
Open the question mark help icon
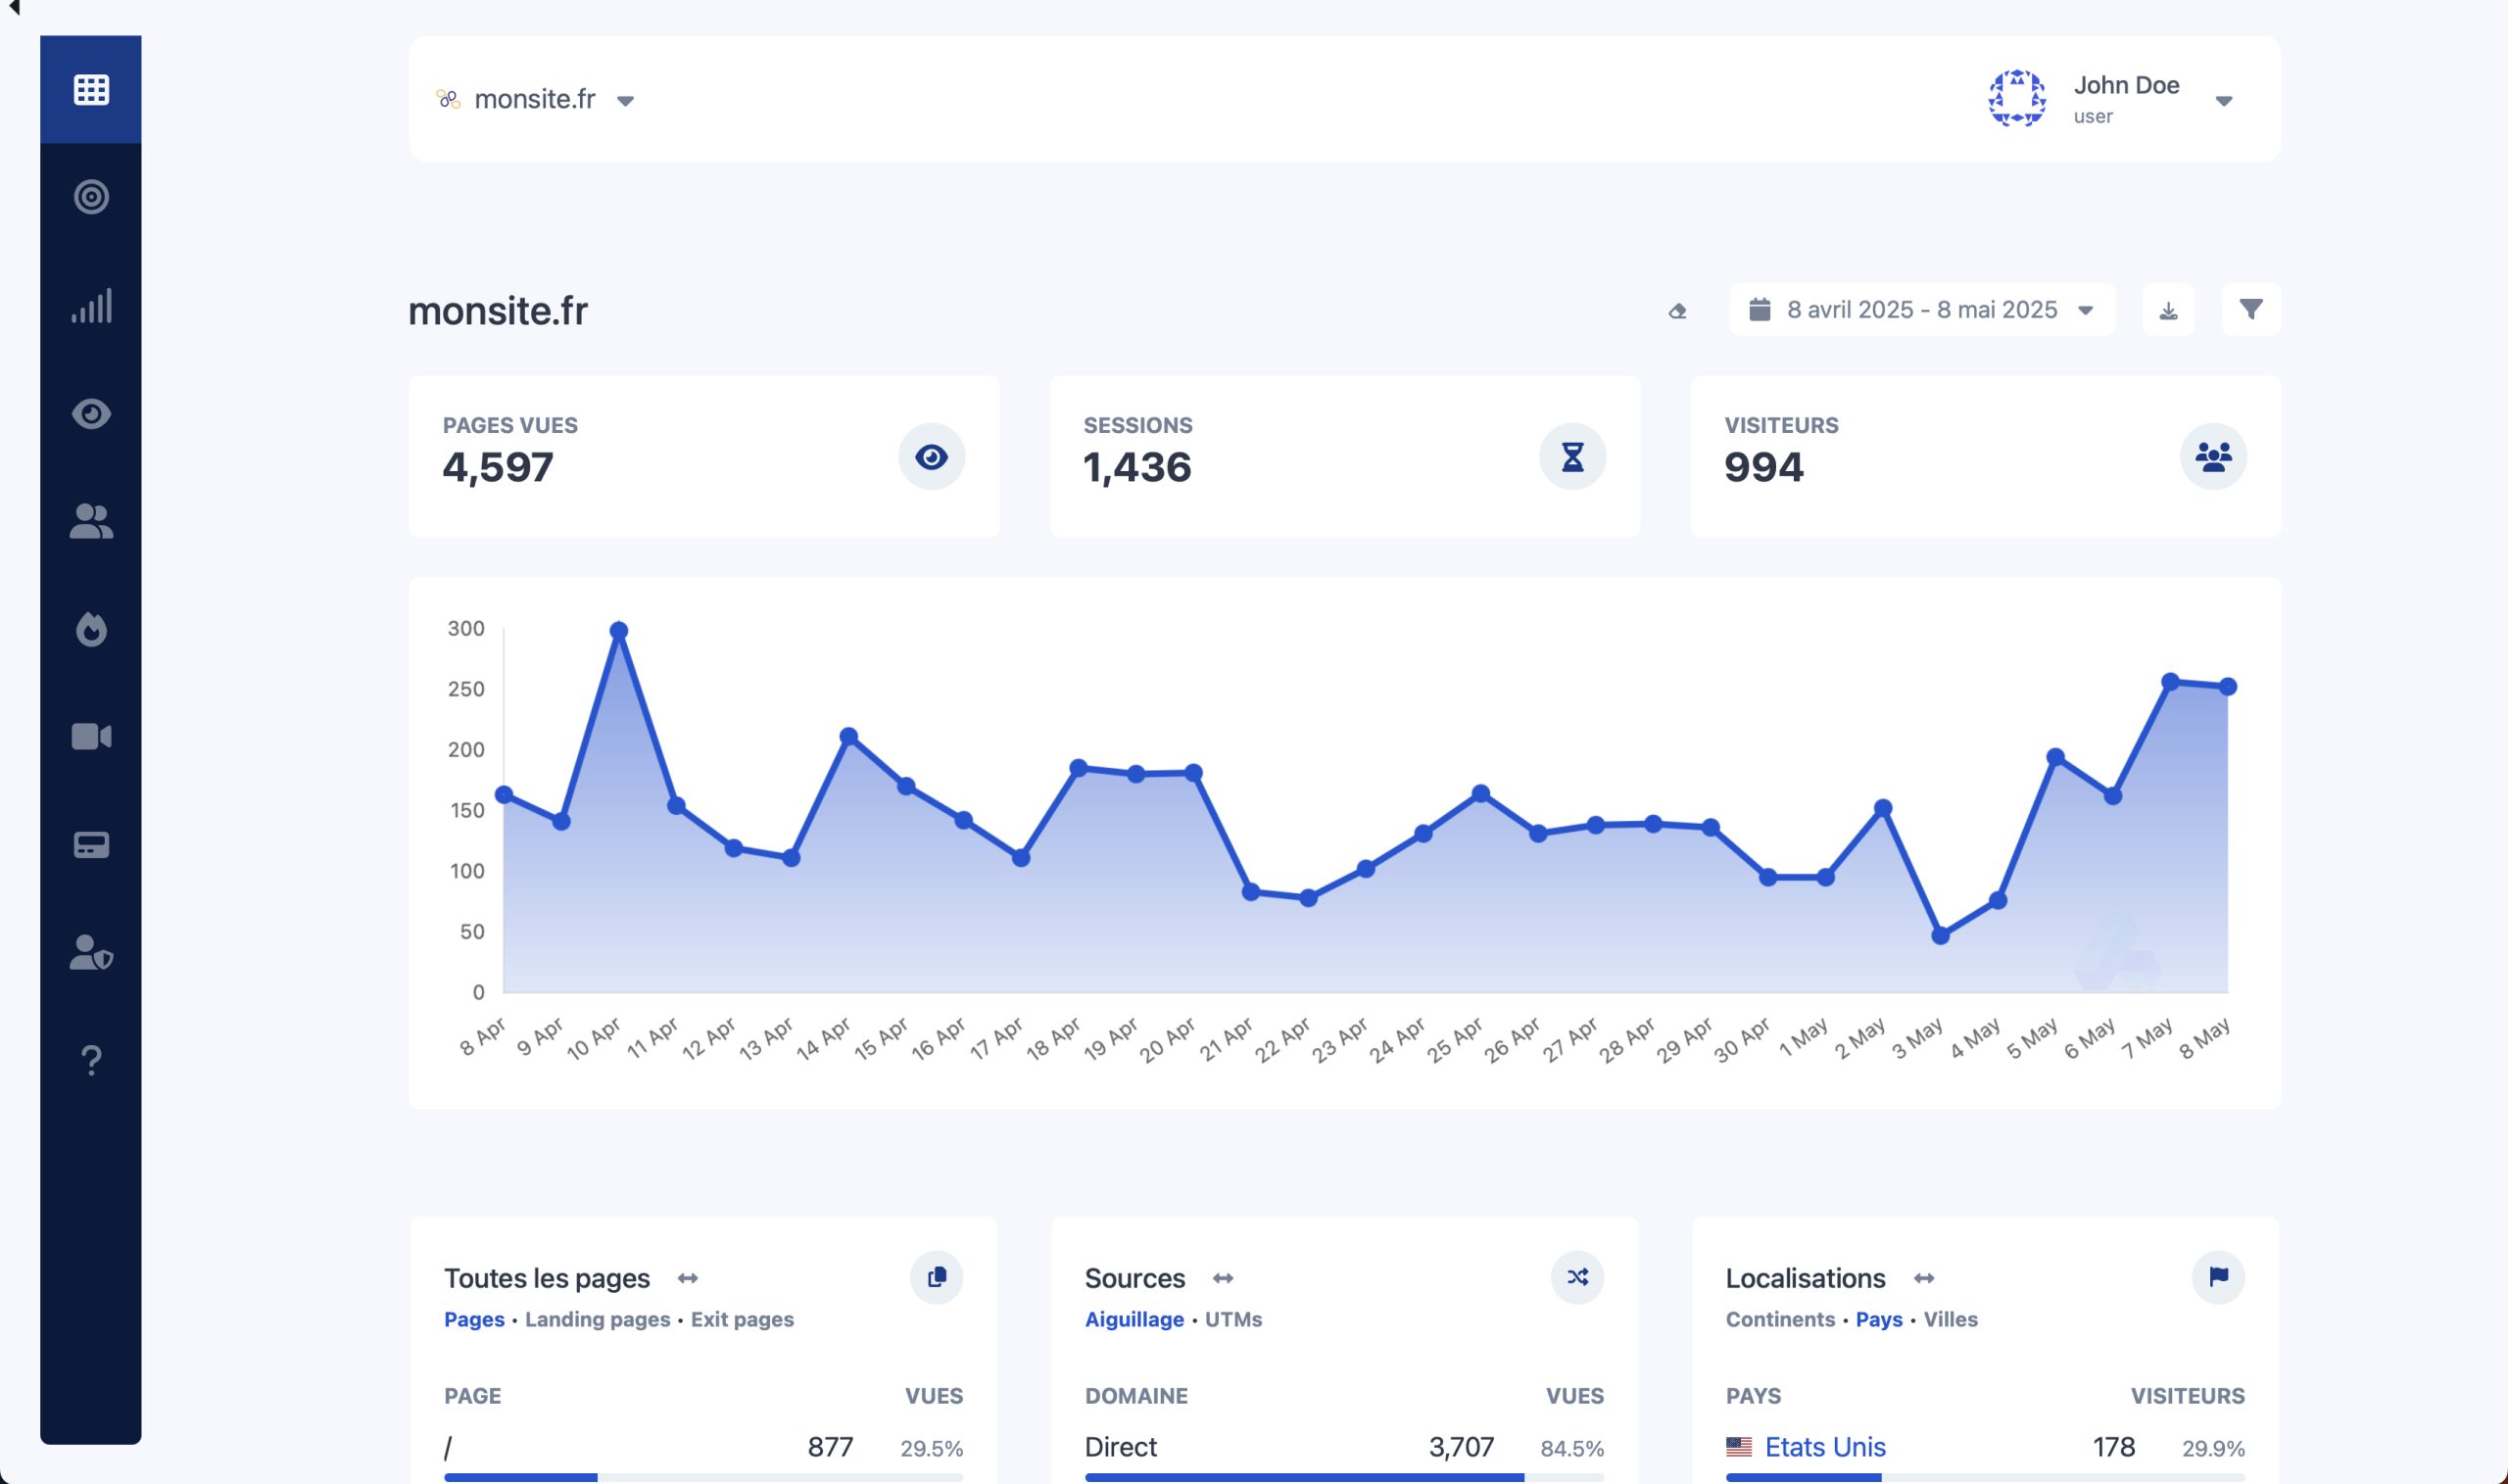click(91, 1060)
